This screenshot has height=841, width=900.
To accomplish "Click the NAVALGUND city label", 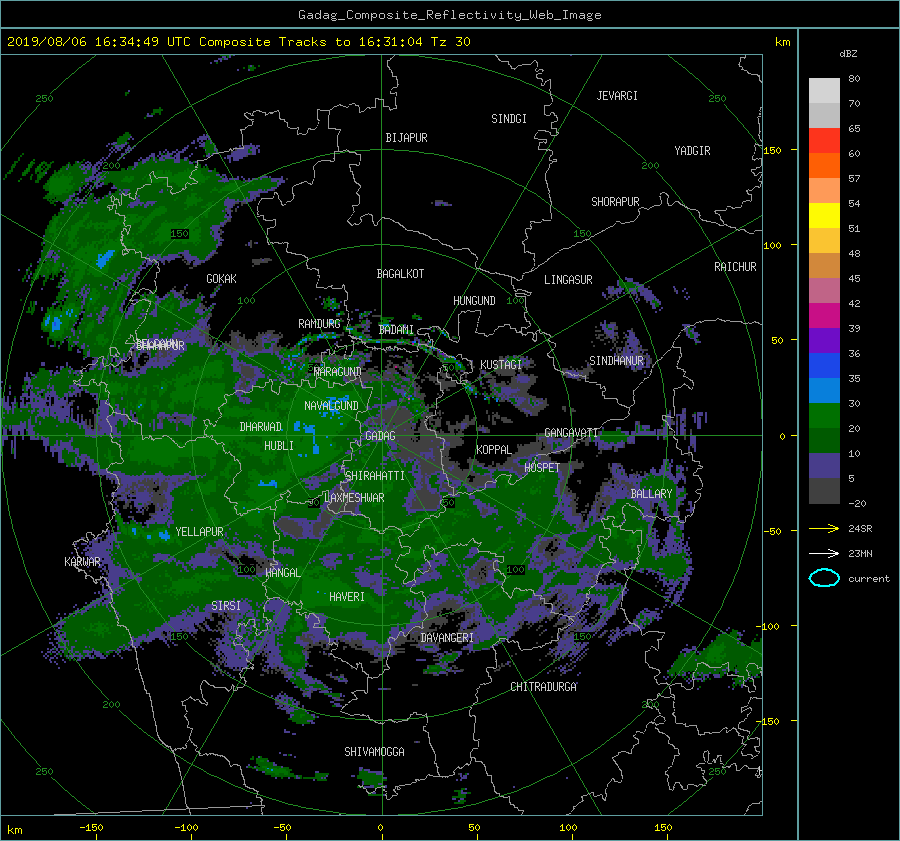I will pos(331,406).
